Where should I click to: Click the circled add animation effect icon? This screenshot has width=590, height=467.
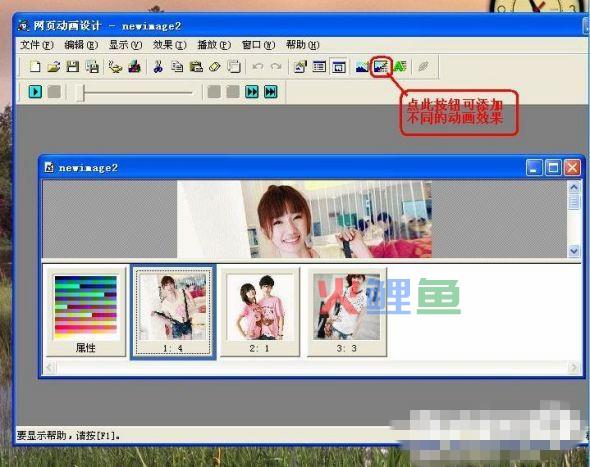point(381,67)
